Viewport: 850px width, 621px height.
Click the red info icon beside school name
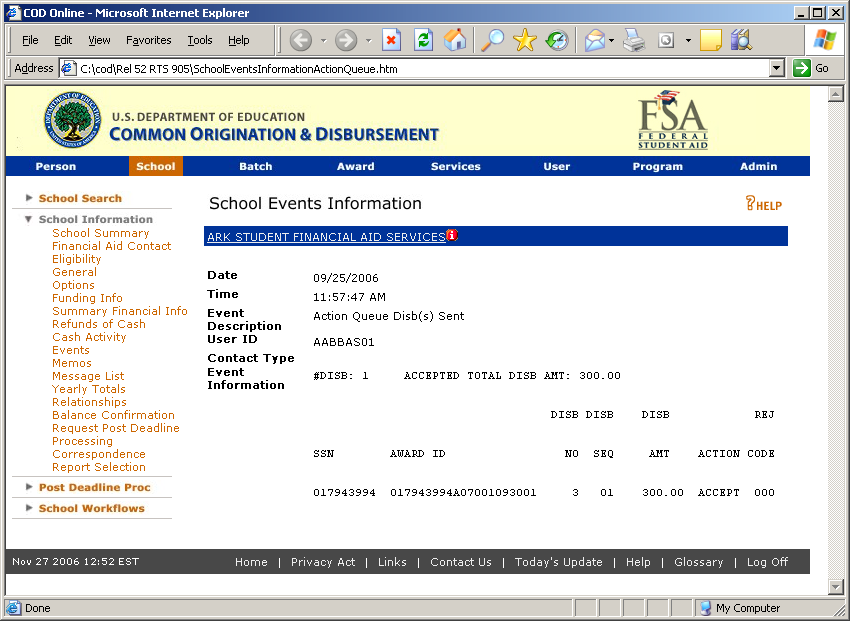(x=452, y=236)
